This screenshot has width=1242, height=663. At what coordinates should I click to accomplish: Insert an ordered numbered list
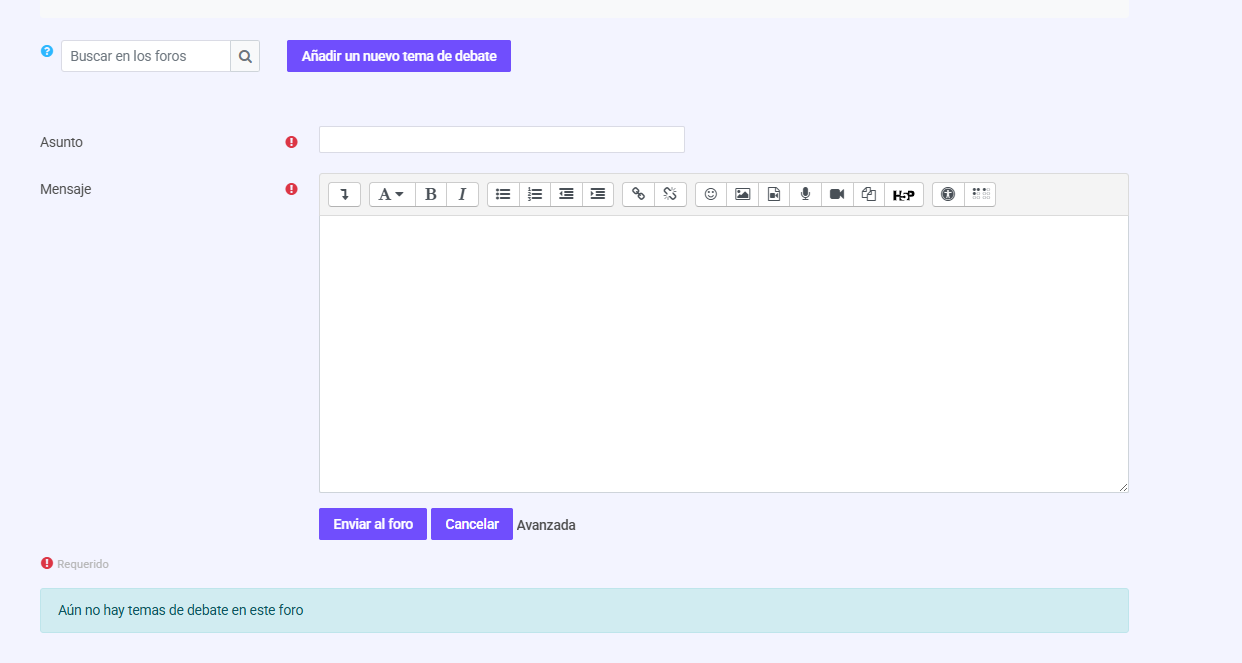point(535,194)
